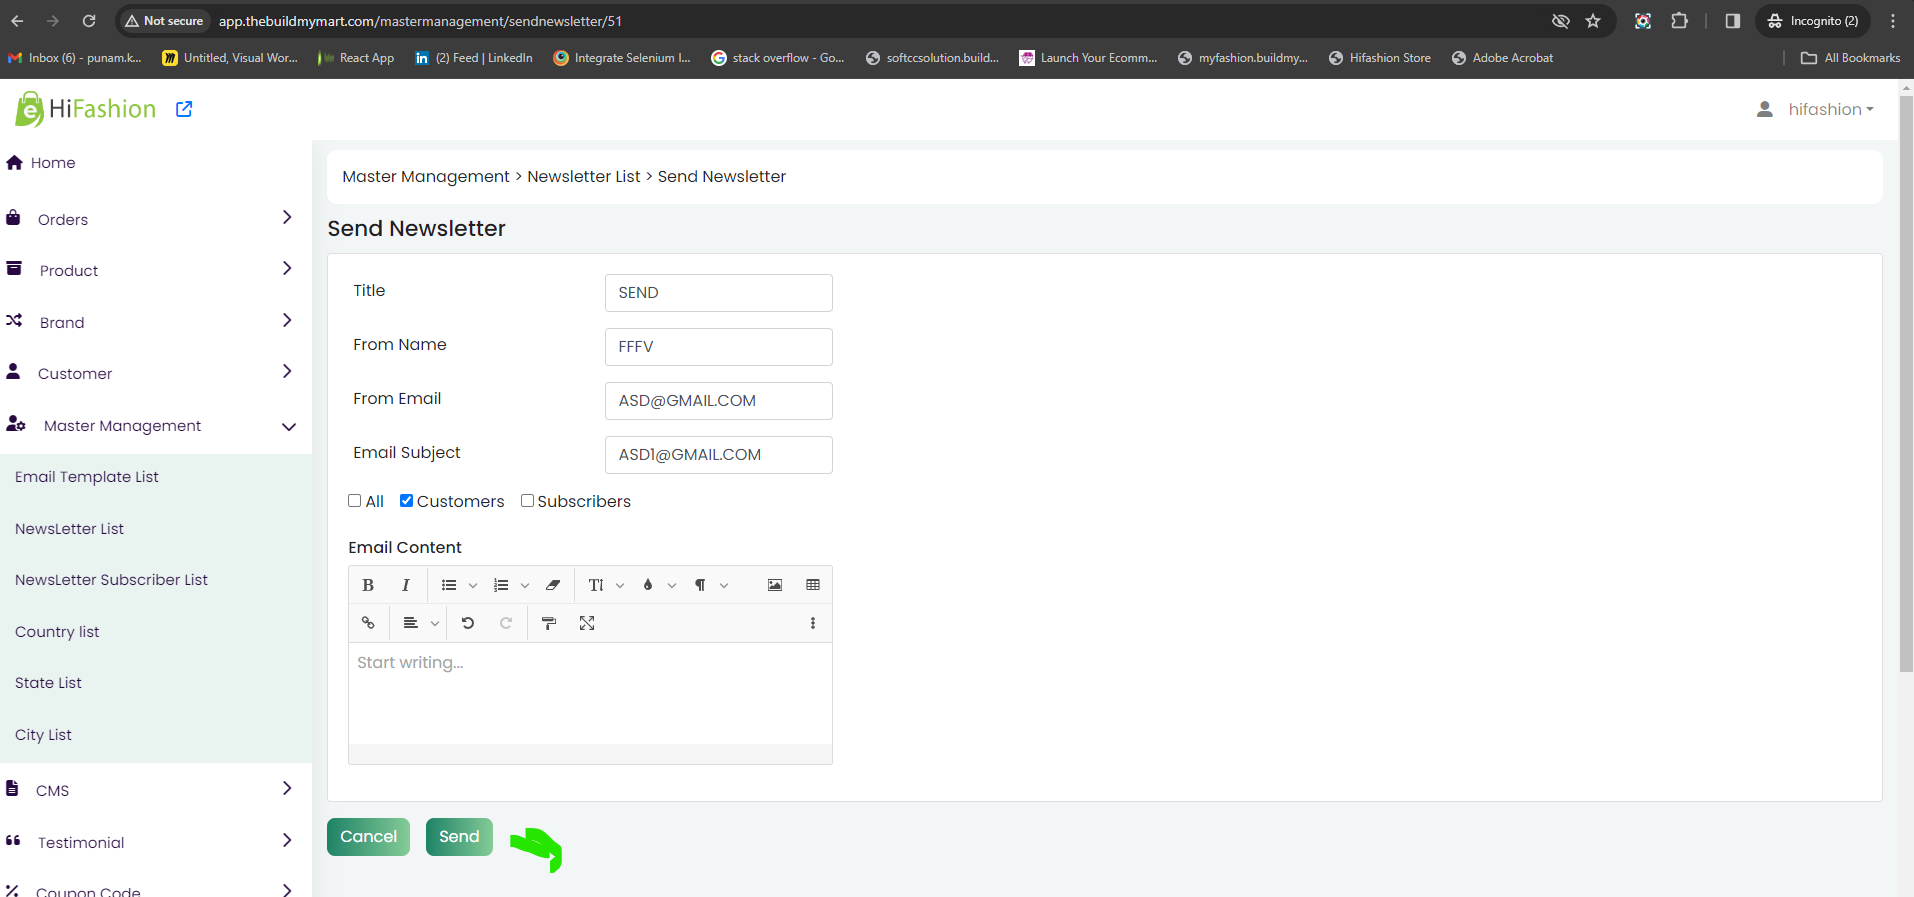Image resolution: width=1914 pixels, height=897 pixels.
Task: Click the Email Subject input field
Action: (719, 455)
